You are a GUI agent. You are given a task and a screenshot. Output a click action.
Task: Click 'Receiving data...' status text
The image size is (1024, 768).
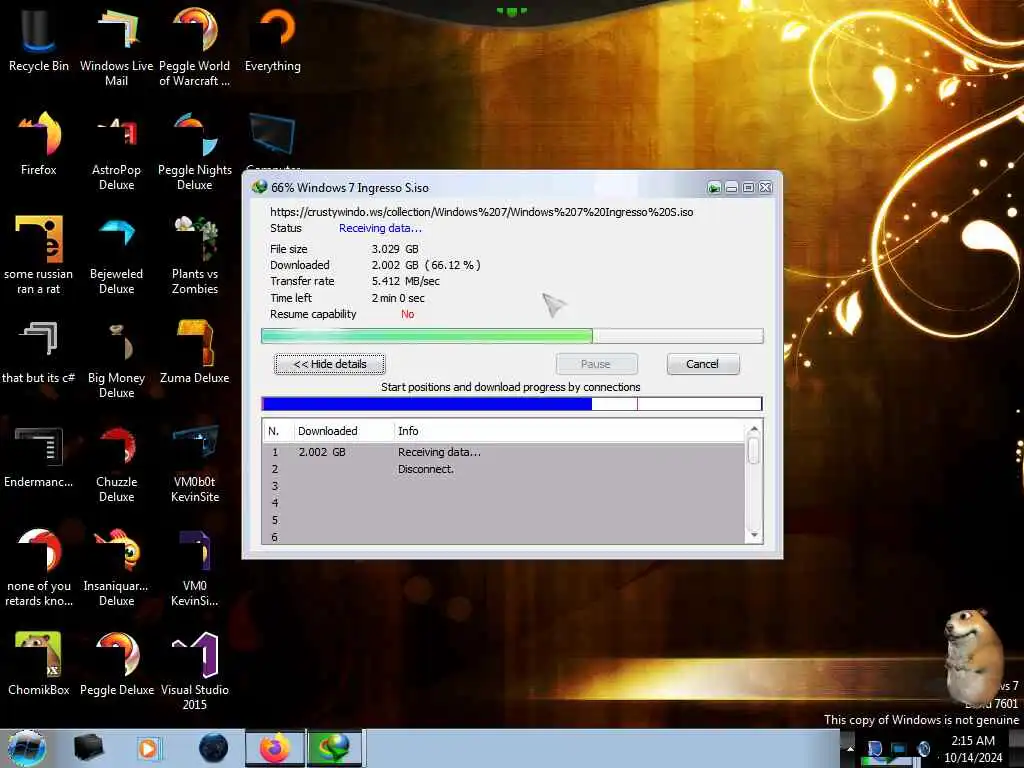380,228
